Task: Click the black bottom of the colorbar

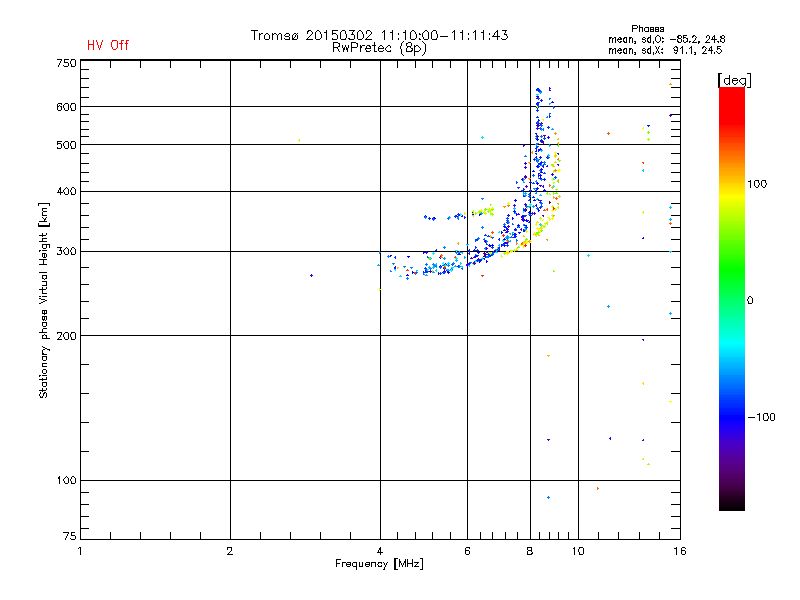Action: point(732,503)
